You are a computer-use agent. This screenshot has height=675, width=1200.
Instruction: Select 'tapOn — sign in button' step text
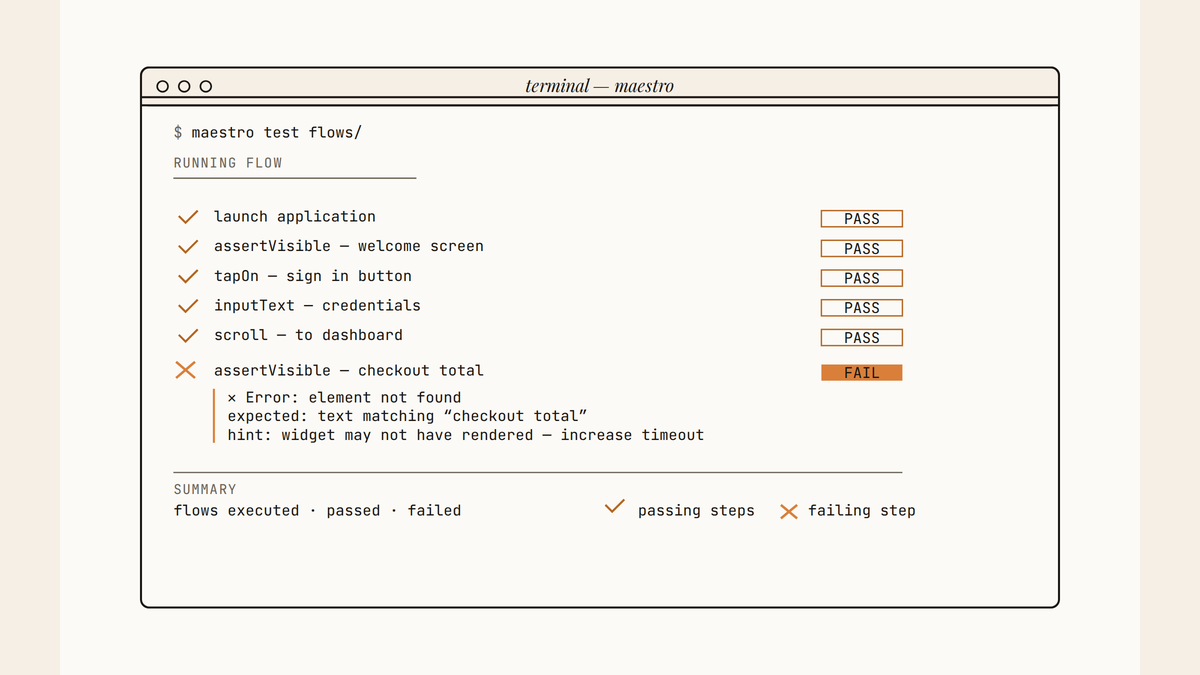[313, 276]
